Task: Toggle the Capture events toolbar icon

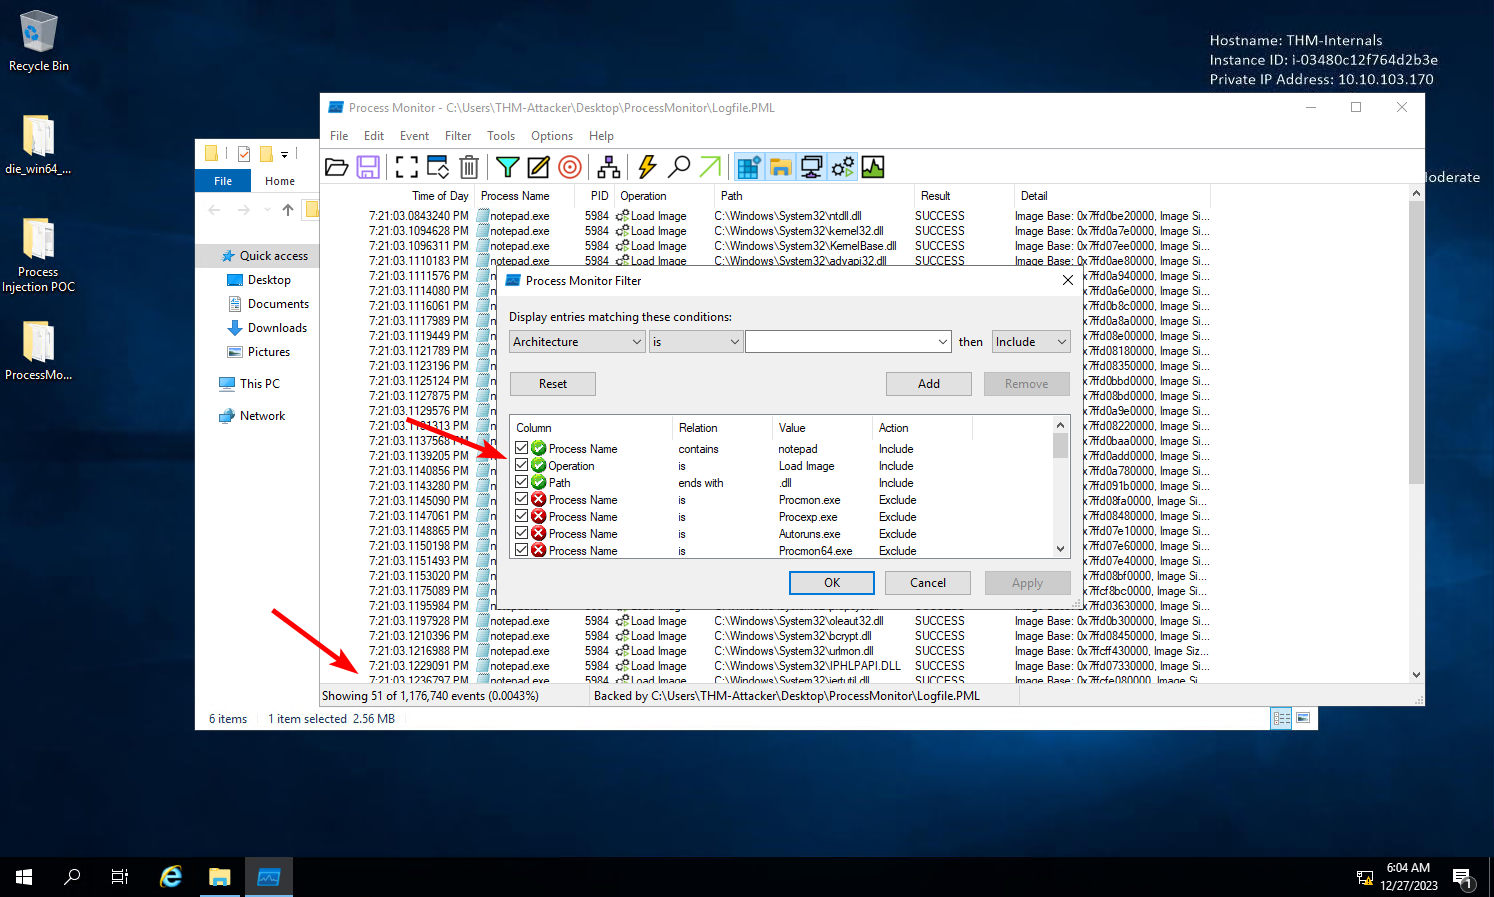Action: click(407, 167)
